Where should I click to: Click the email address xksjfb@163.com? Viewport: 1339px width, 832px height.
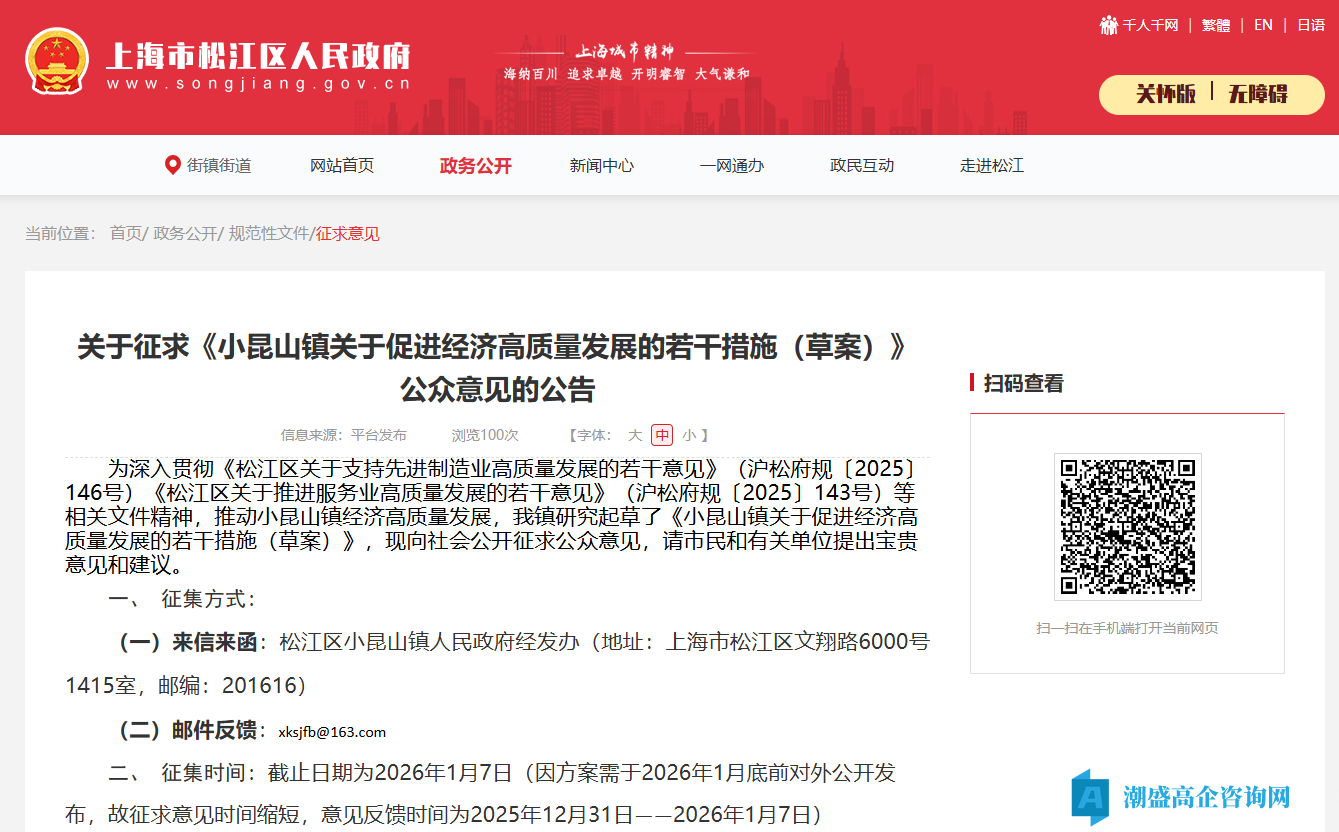tap(332, 732)
